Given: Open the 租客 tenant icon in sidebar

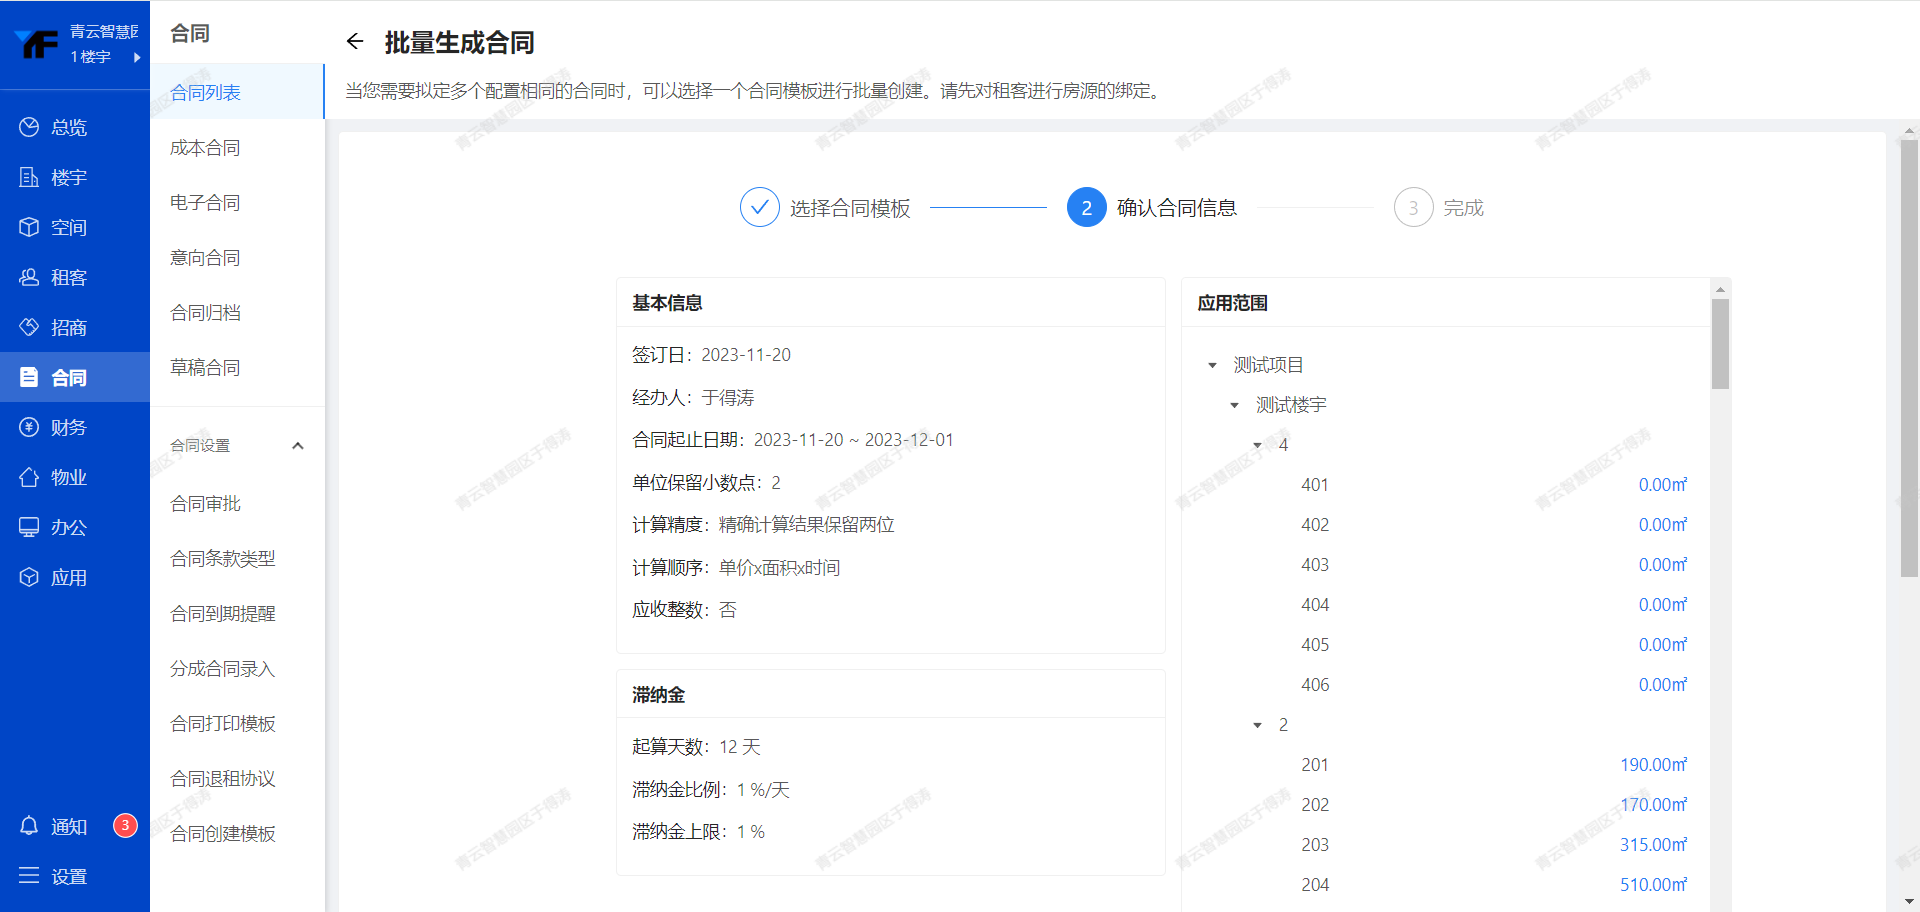Looking at the screenshot, I should point(29,277).
